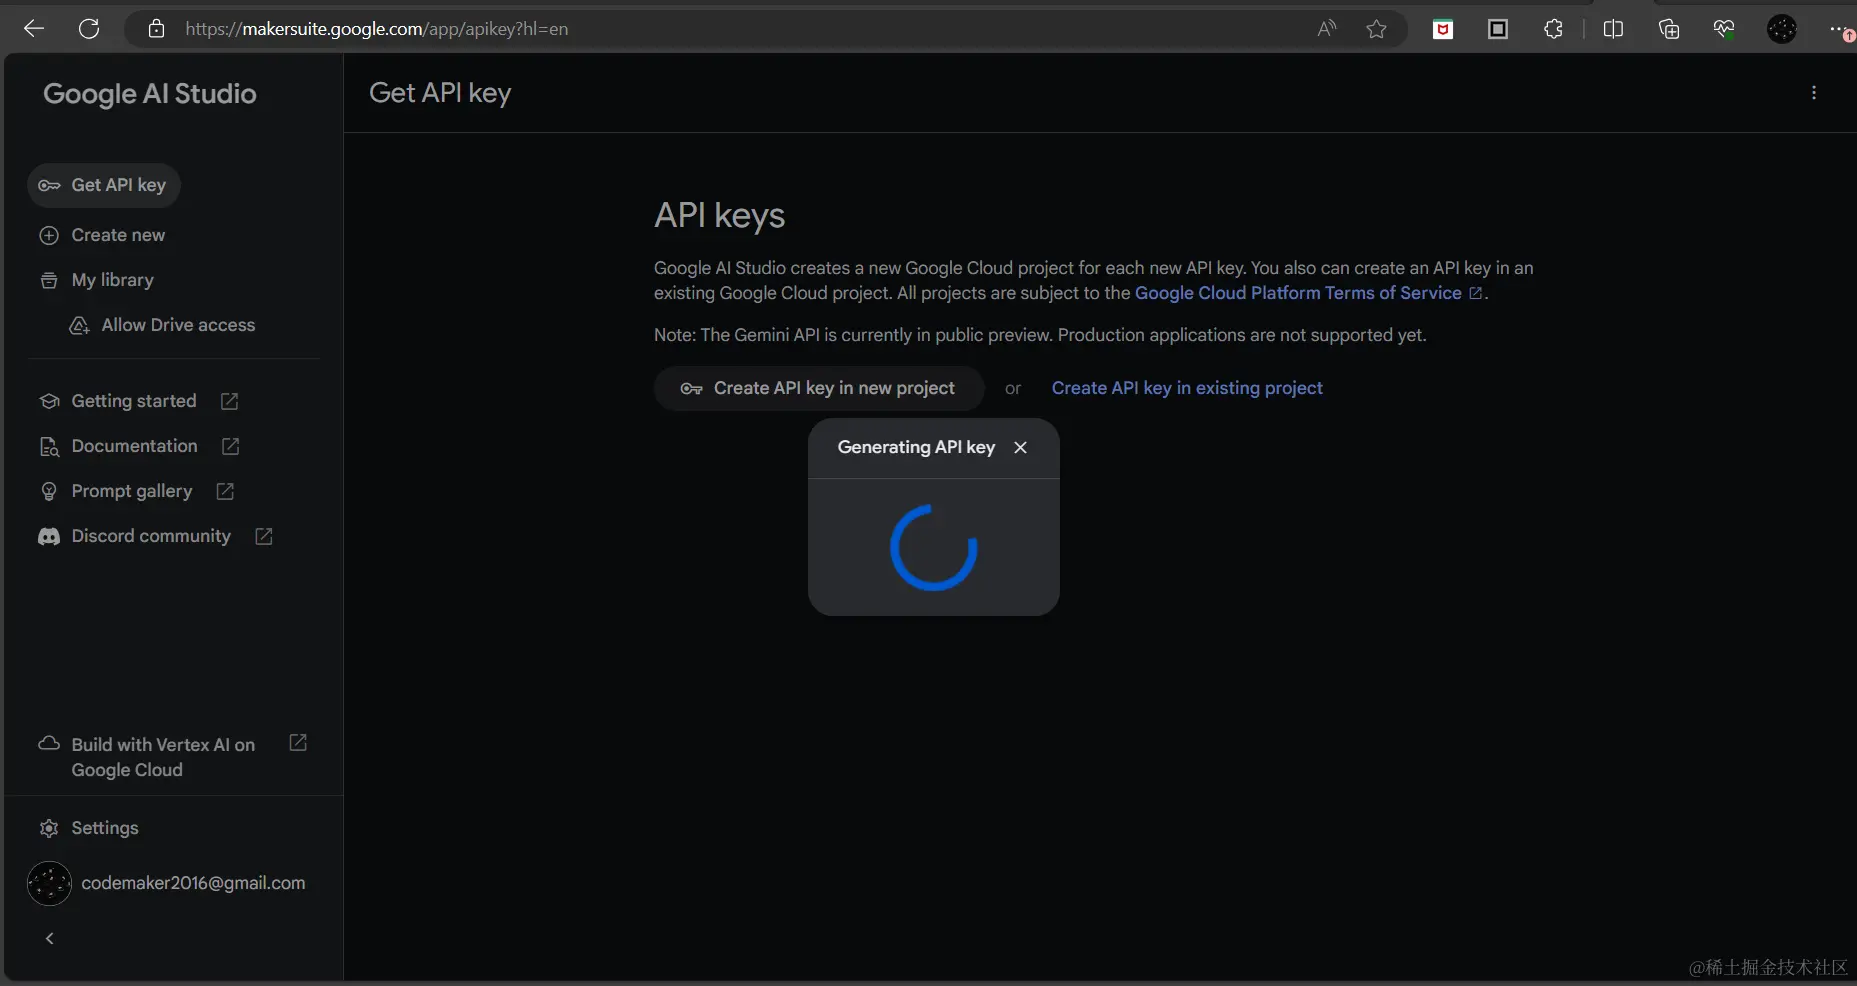Open Prompt gallery link
The image size is (1857, 986).
point(131,491)
